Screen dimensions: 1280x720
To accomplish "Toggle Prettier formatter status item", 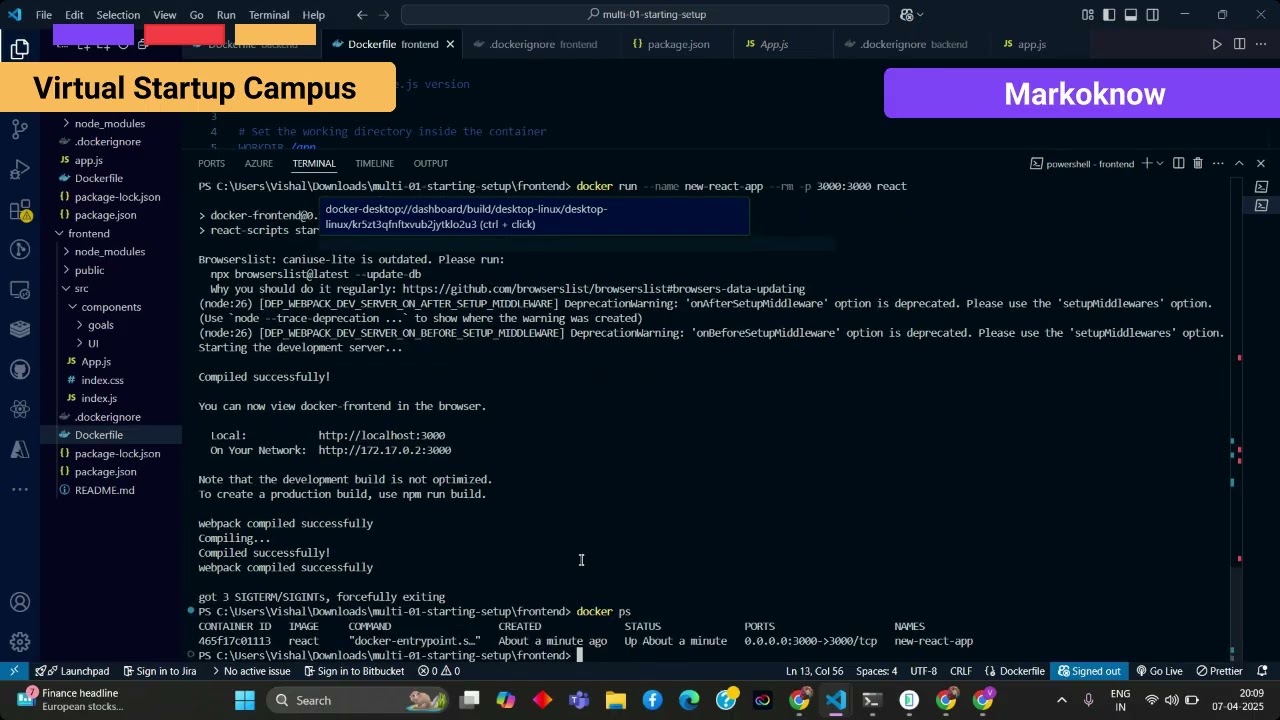I will pos(1219,671).
